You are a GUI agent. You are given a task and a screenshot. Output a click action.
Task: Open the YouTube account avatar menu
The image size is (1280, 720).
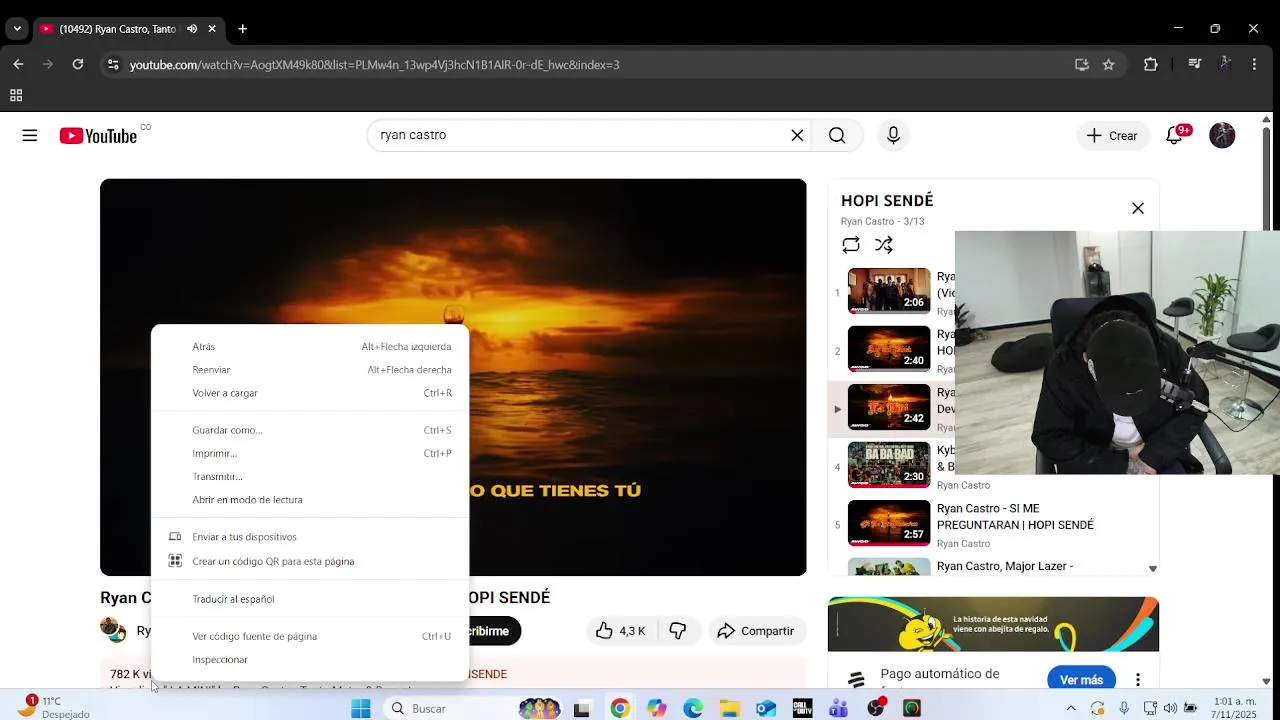(1222, 136)
